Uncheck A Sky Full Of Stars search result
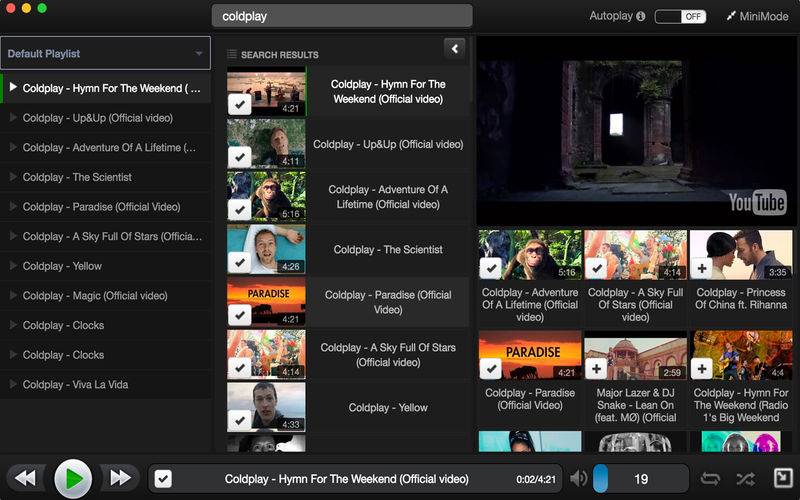800x500 pixels. (x=239, y=367)
